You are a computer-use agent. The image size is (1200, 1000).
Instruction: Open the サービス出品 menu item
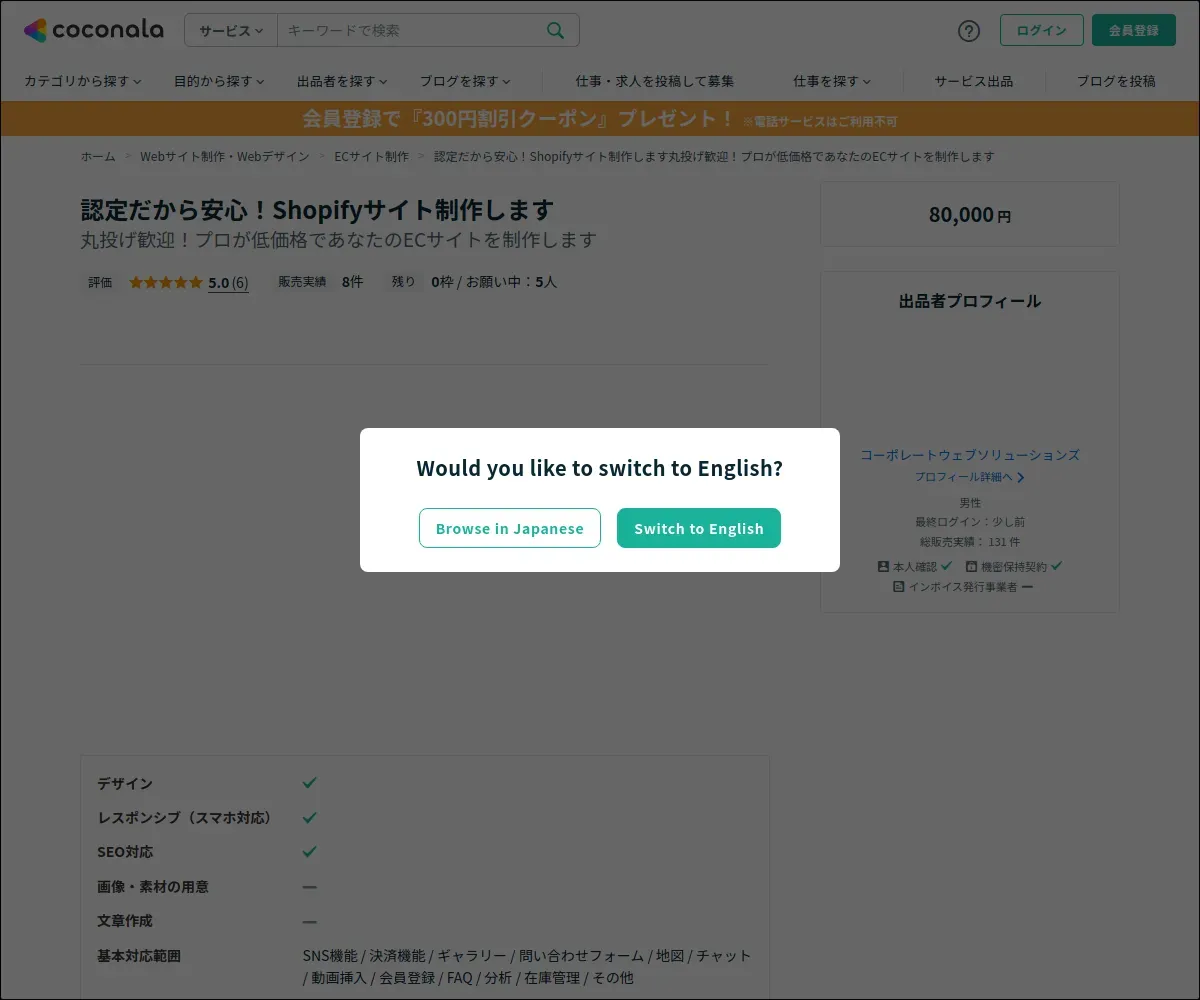point(974,81)
